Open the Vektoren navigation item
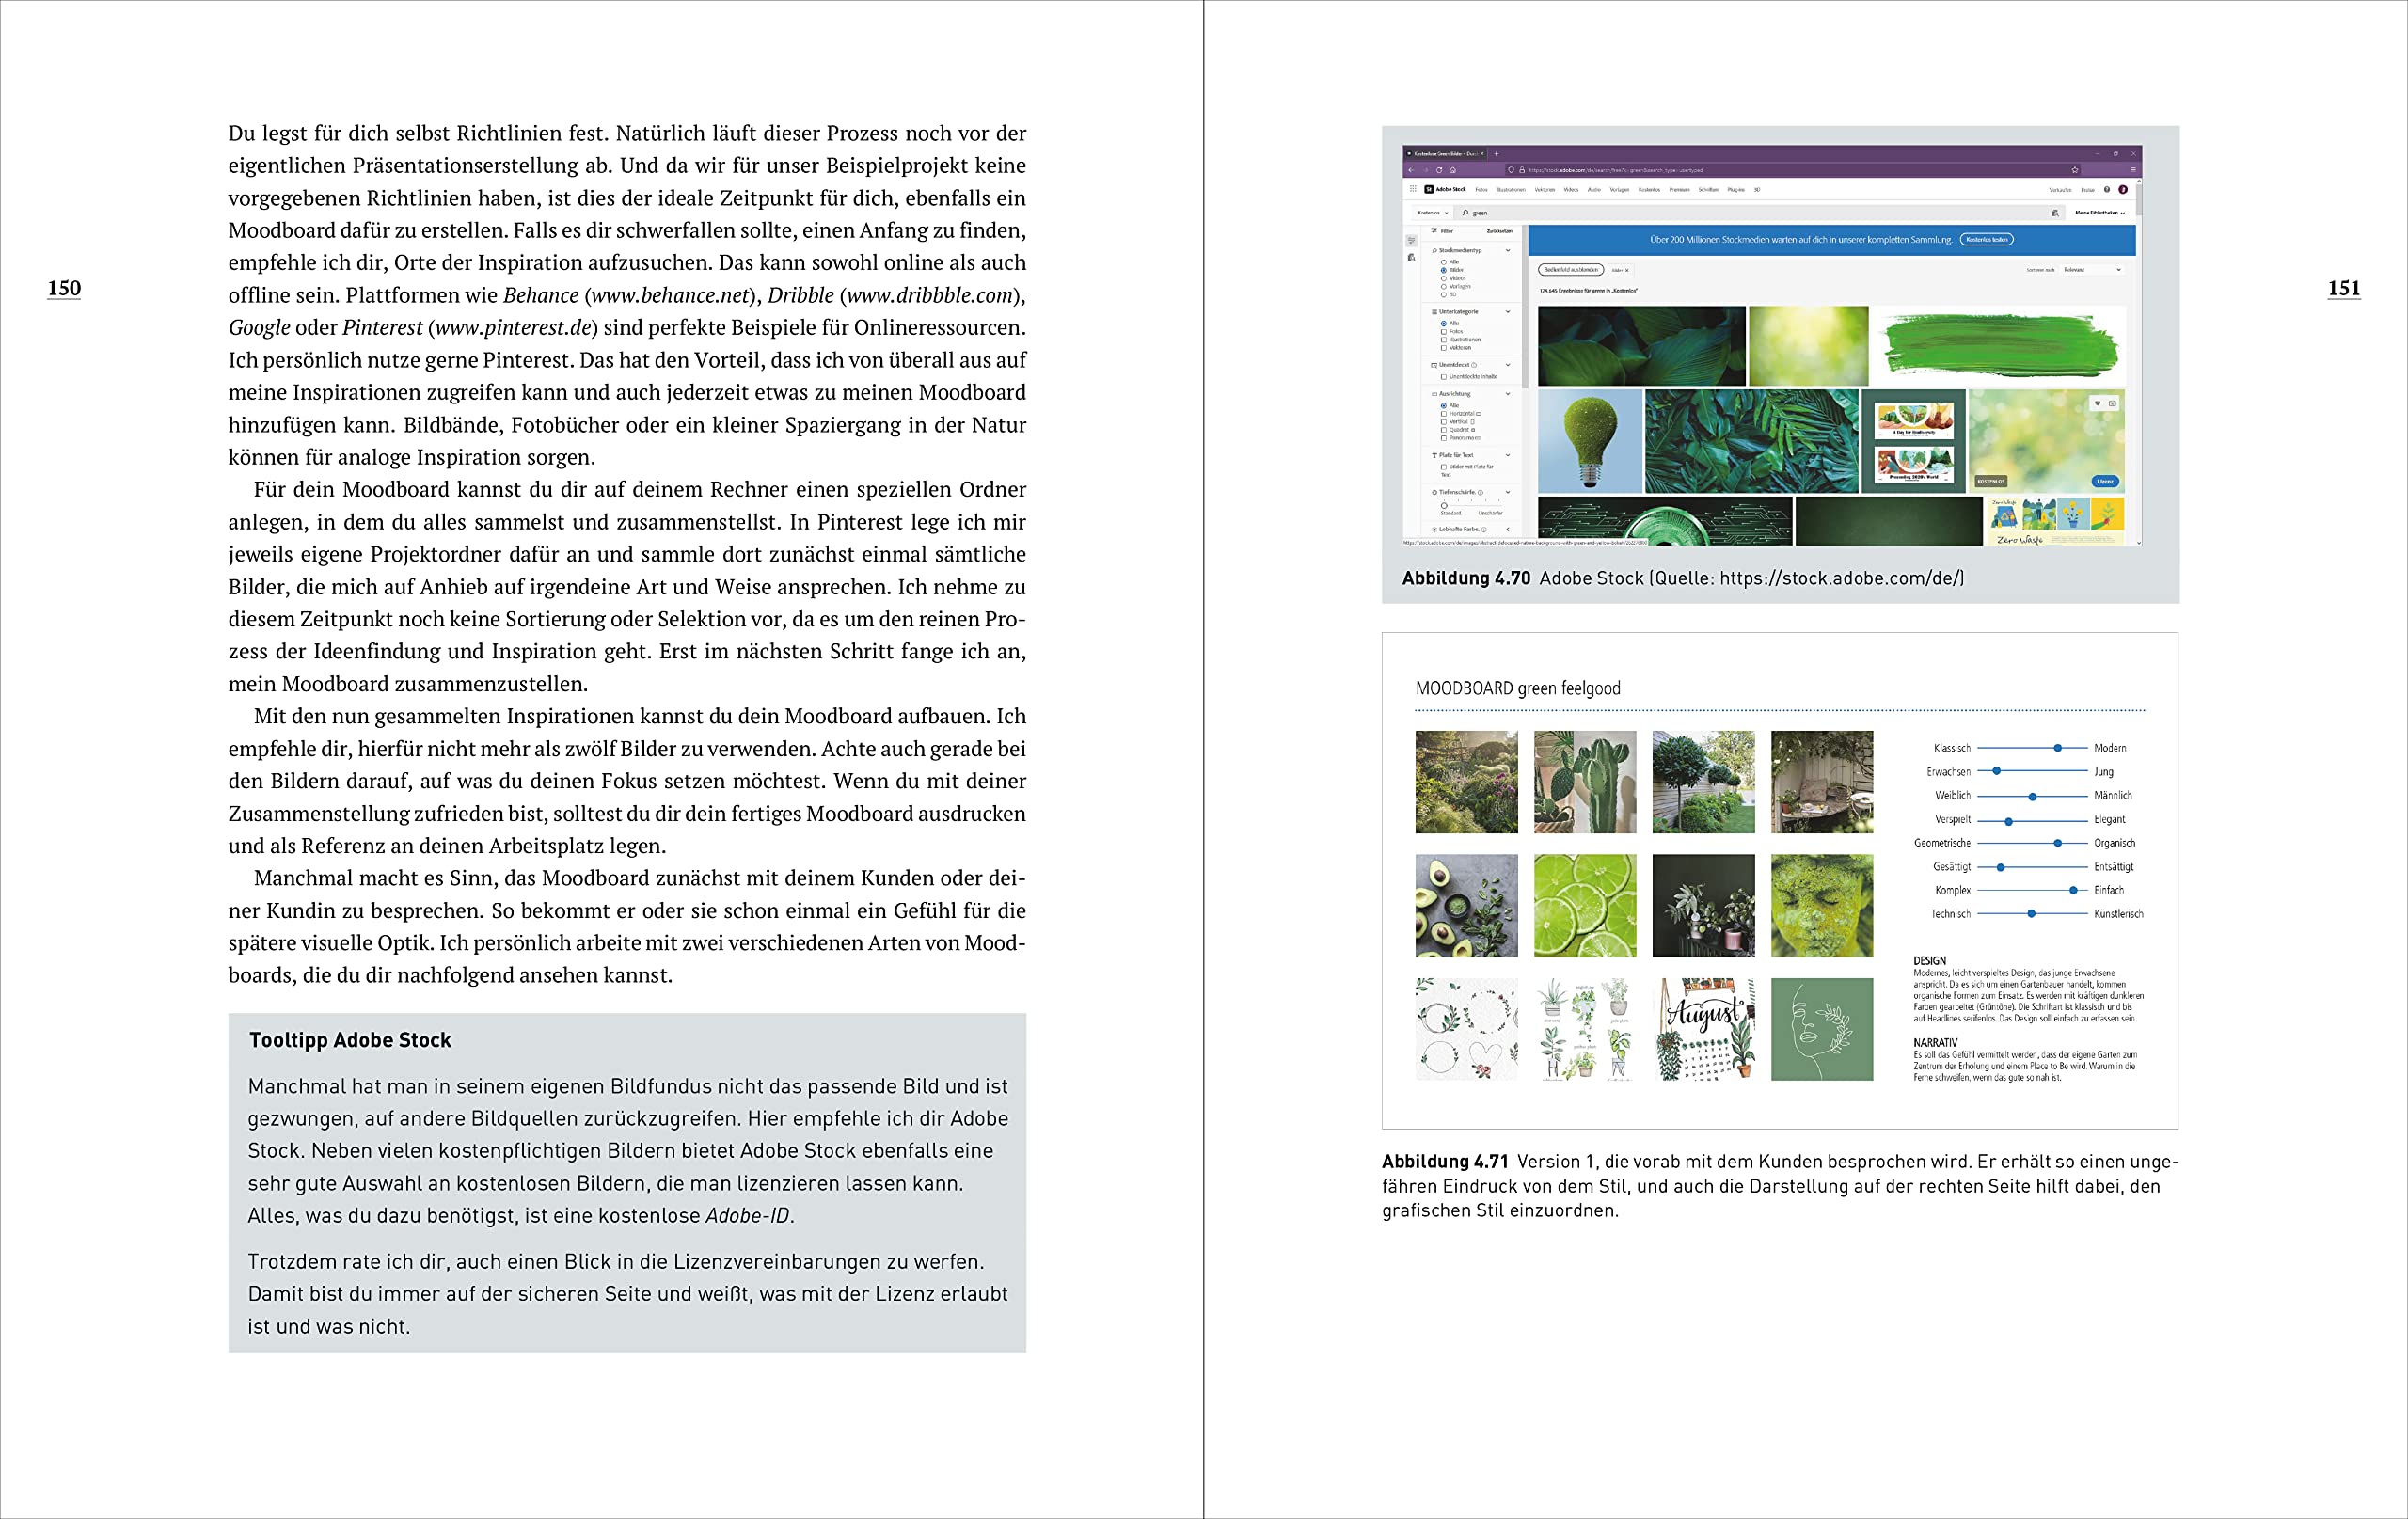Image resolution: width=2408 pixels, height=1519 pixels. [x=1545, y=189]
